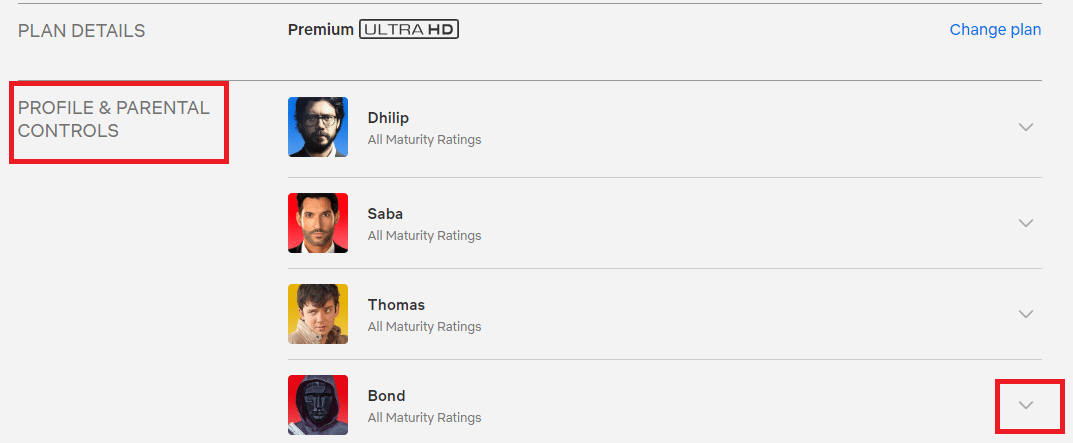Click the PROFILE & PARENTAL CONTROLS heading
This screenshot has height=443, width=1073.
(x=114, y=119)
